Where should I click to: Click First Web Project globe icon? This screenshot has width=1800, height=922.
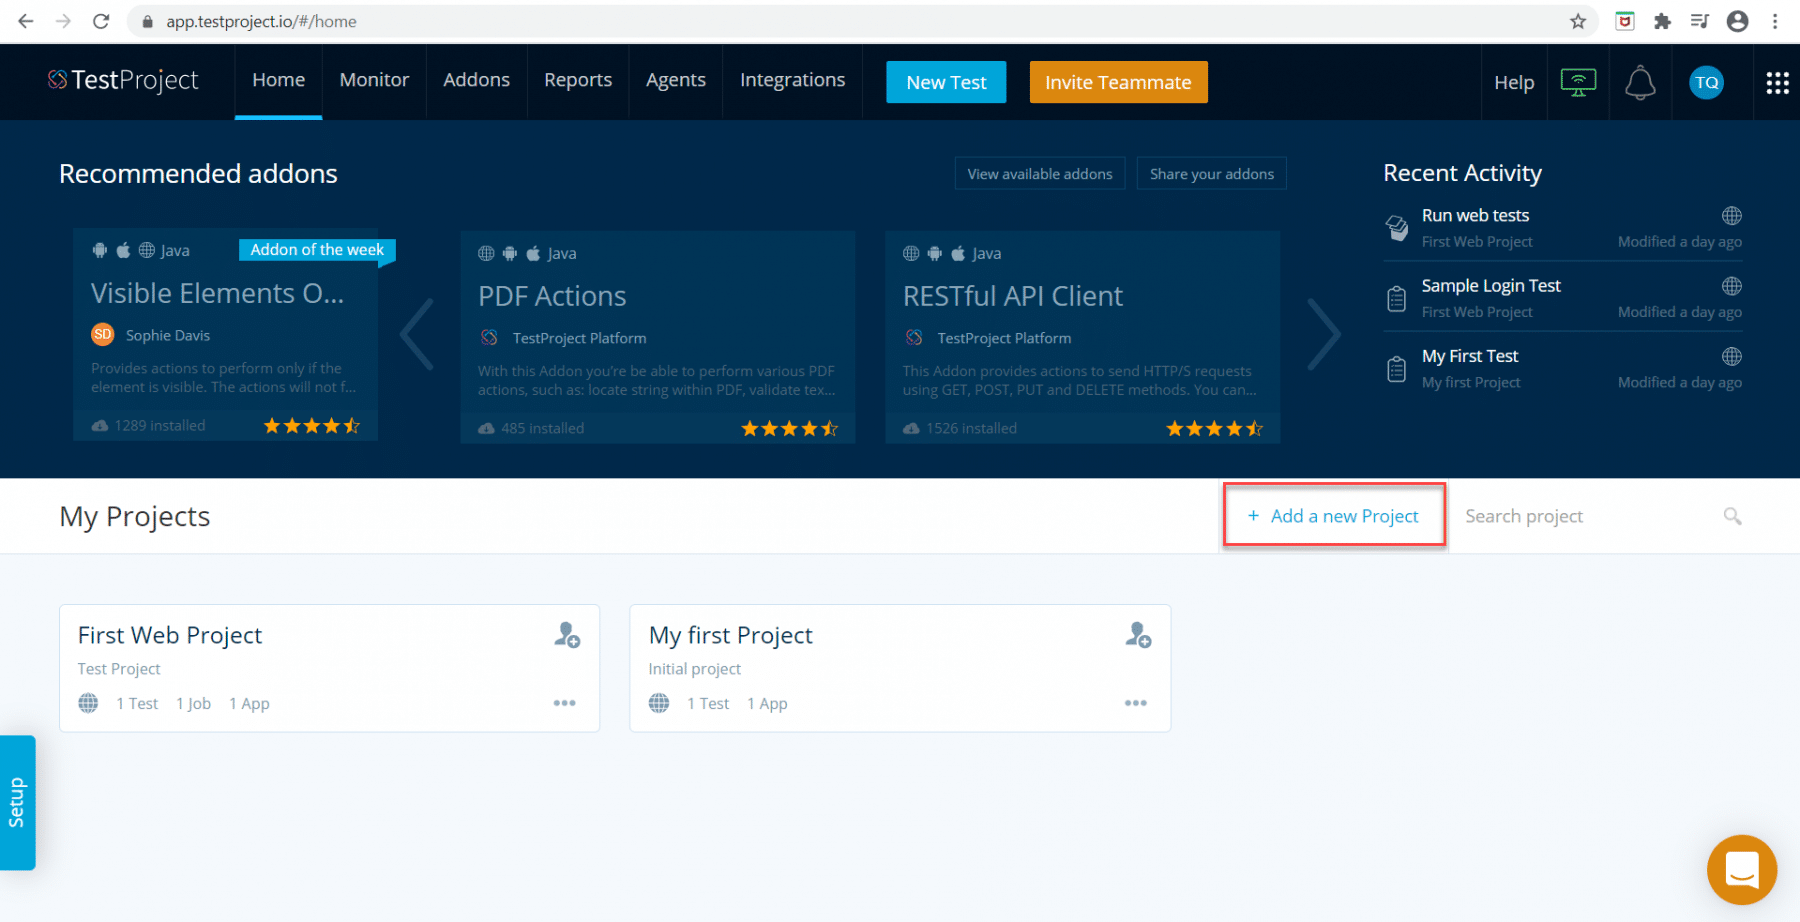tap(88, 703)
